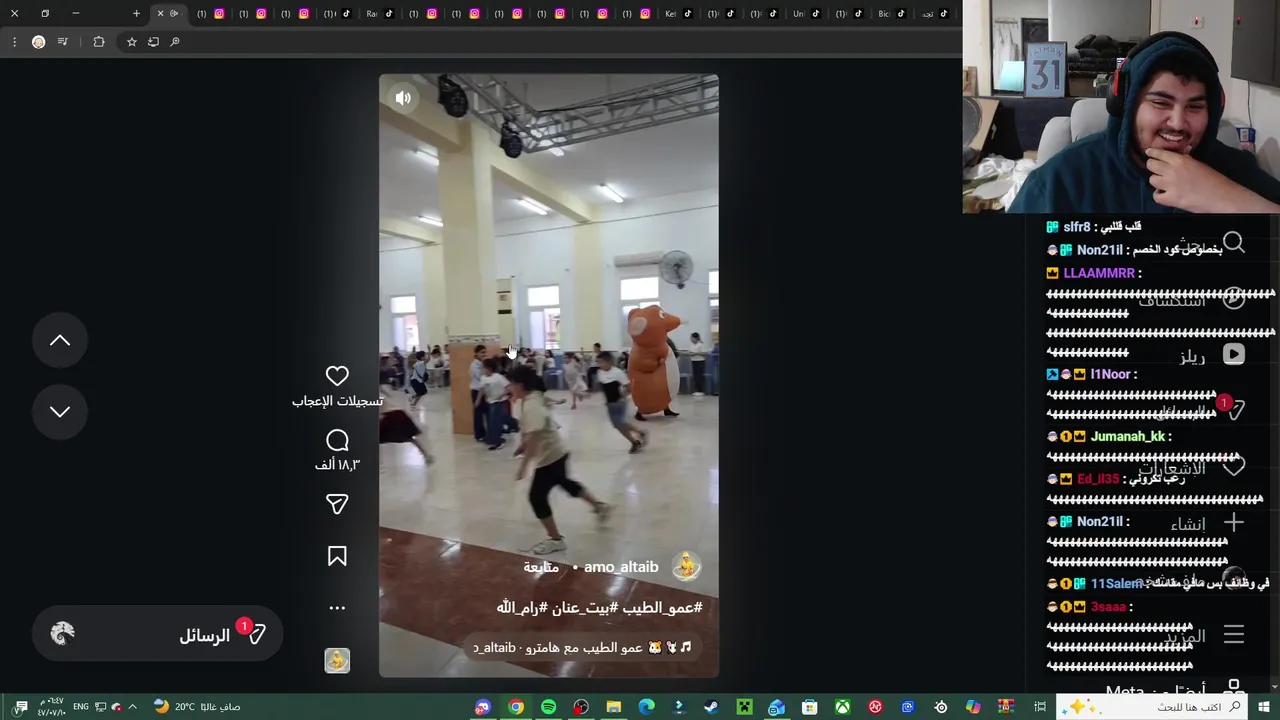This screenshot has width=1280, height=720.
Task: Like the reel with the heart icon
Action: click(x=337, y=376)
